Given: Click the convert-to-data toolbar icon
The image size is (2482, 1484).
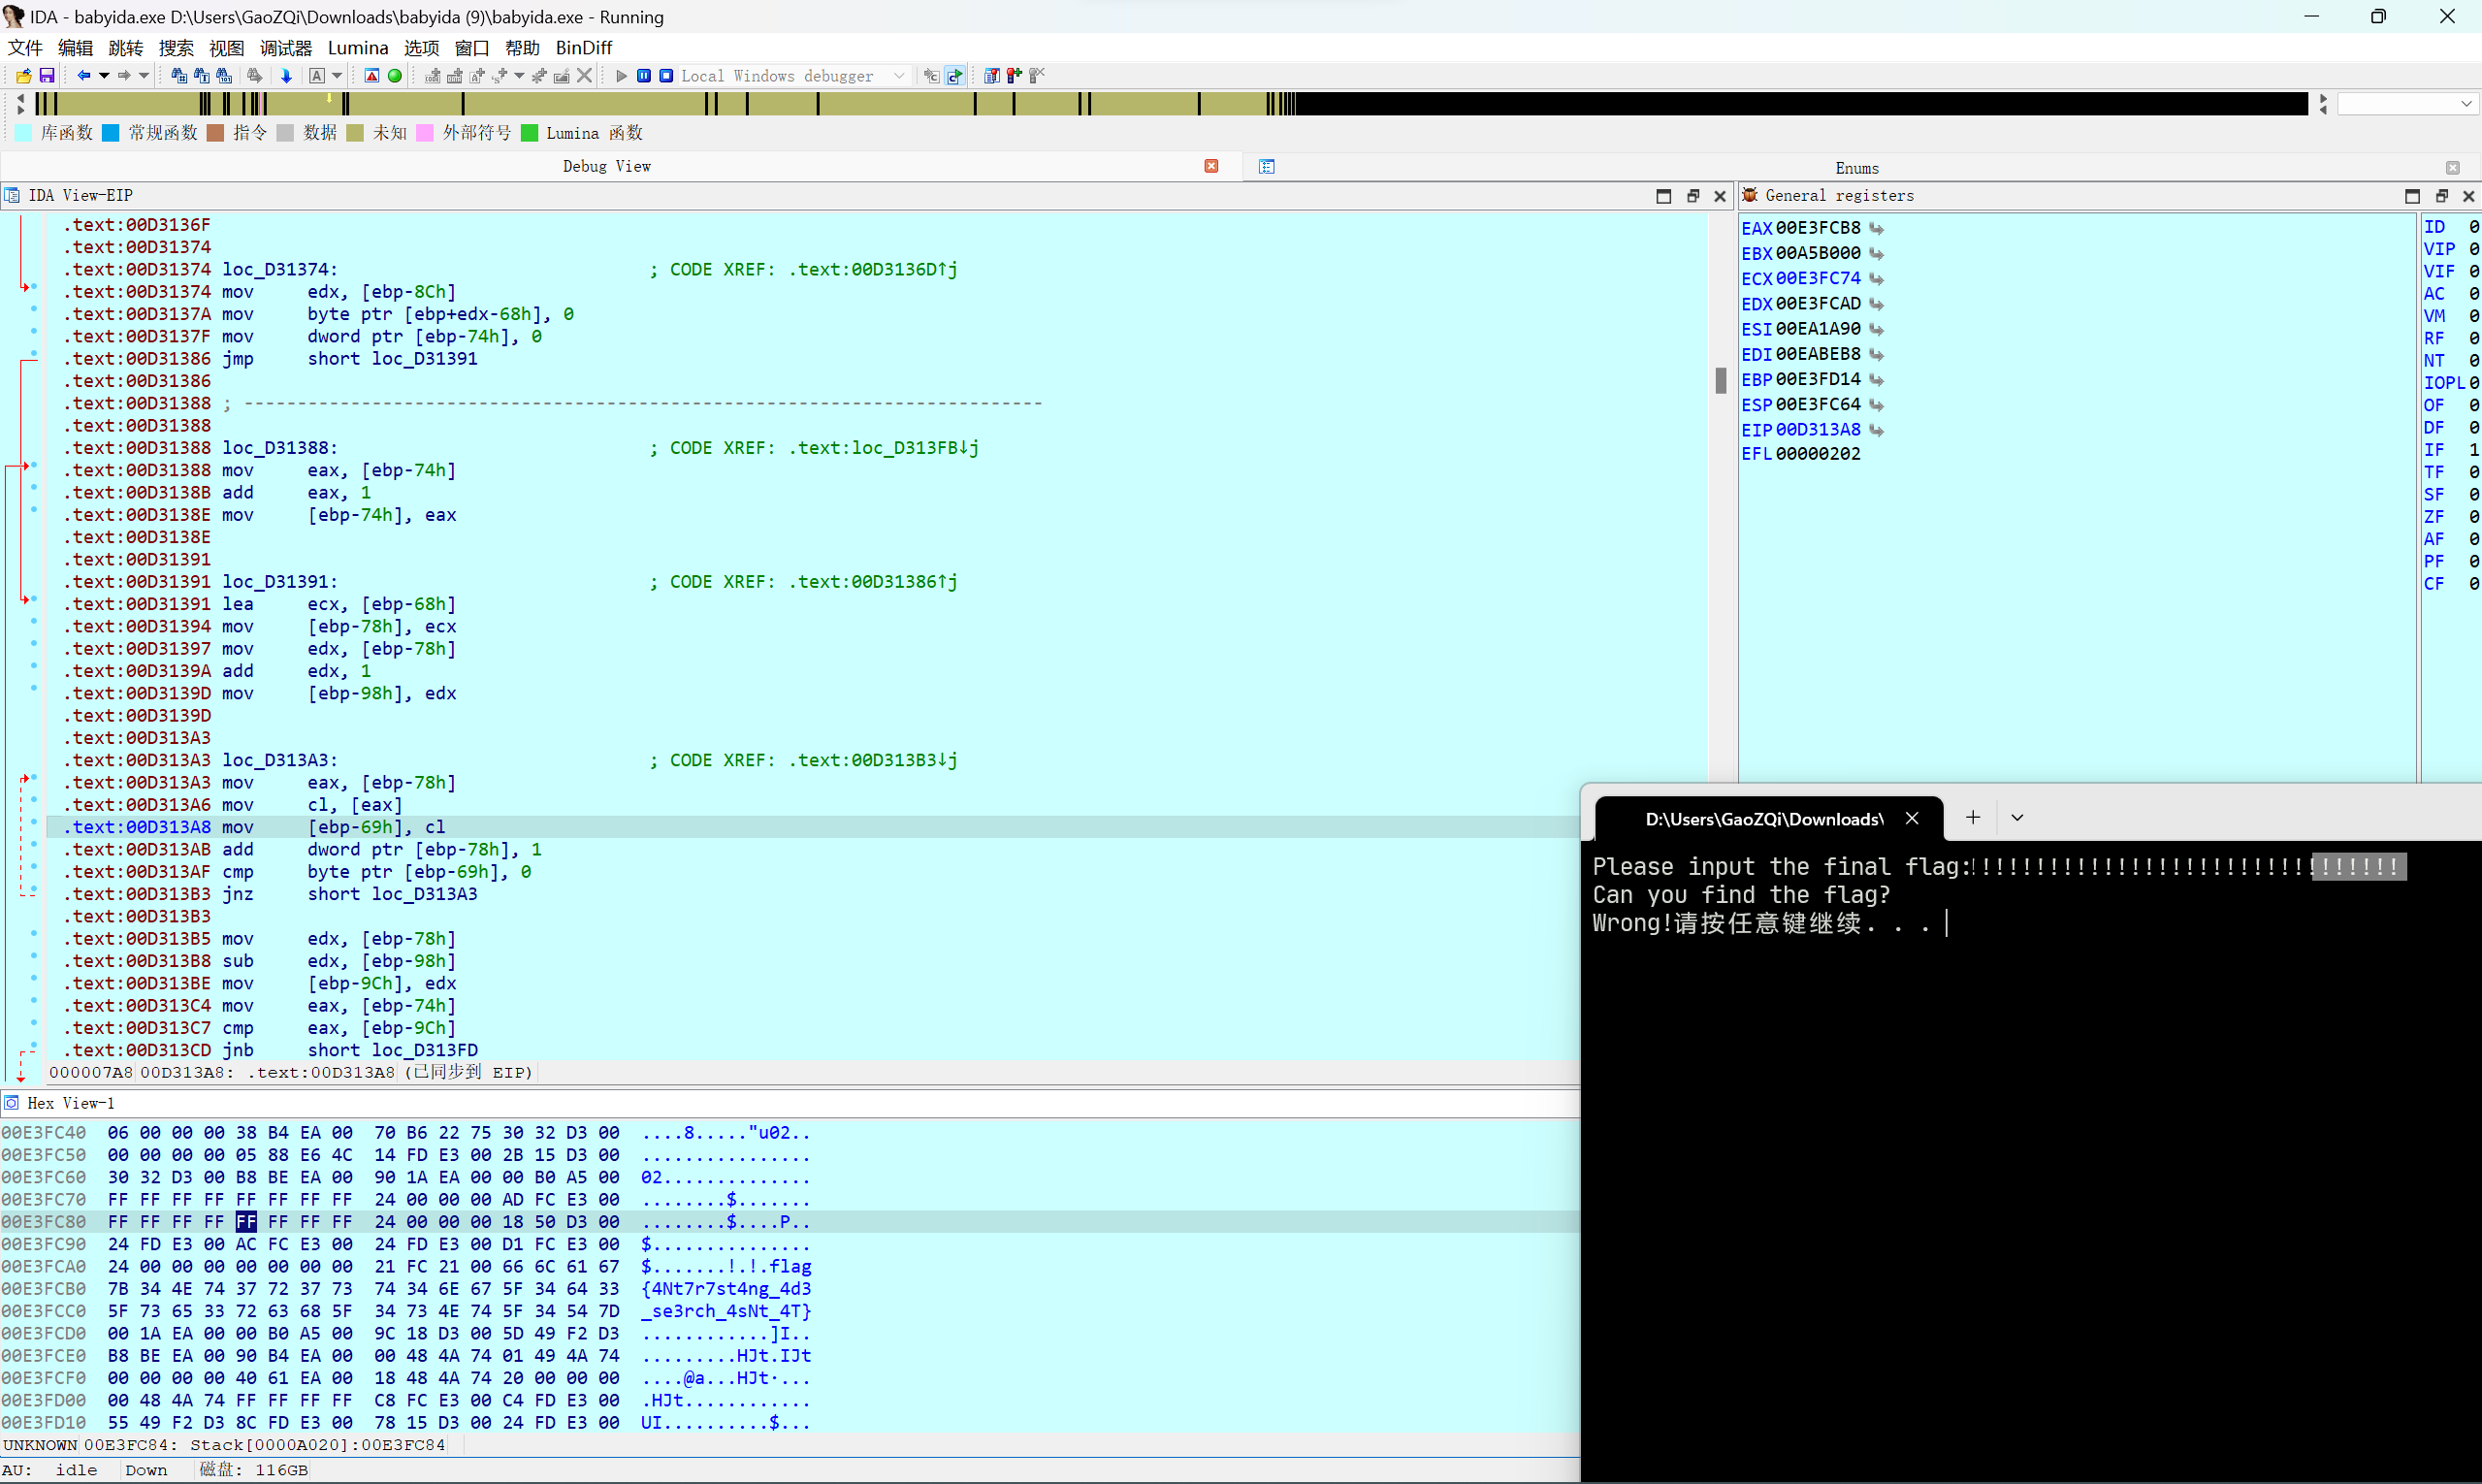Looking at the screenshot, I should (455, 76).
